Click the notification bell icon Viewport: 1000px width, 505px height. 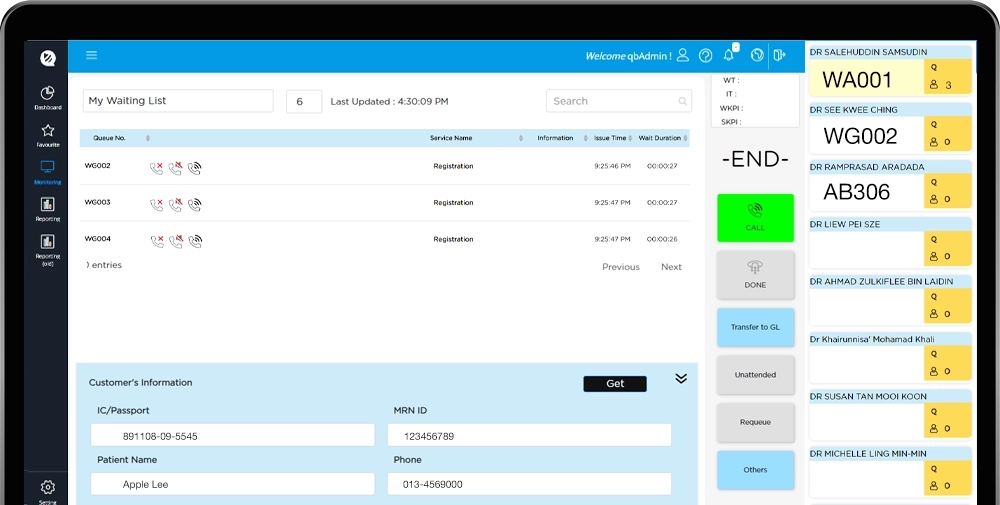coord(729,56)
